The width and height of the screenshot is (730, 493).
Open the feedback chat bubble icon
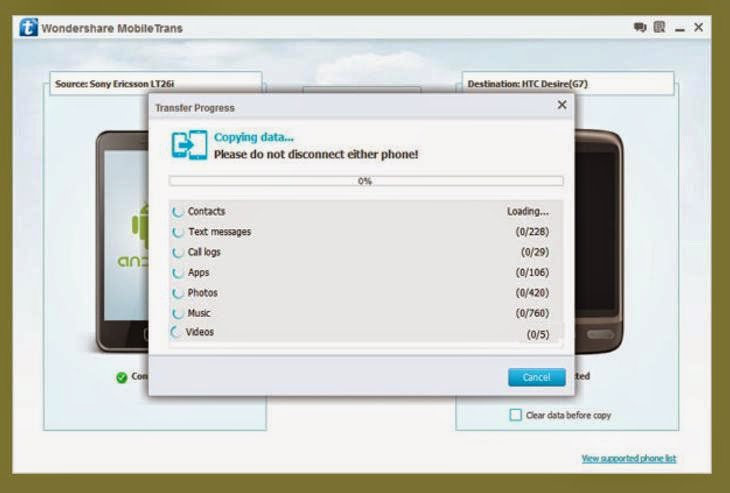pos(640,27)
